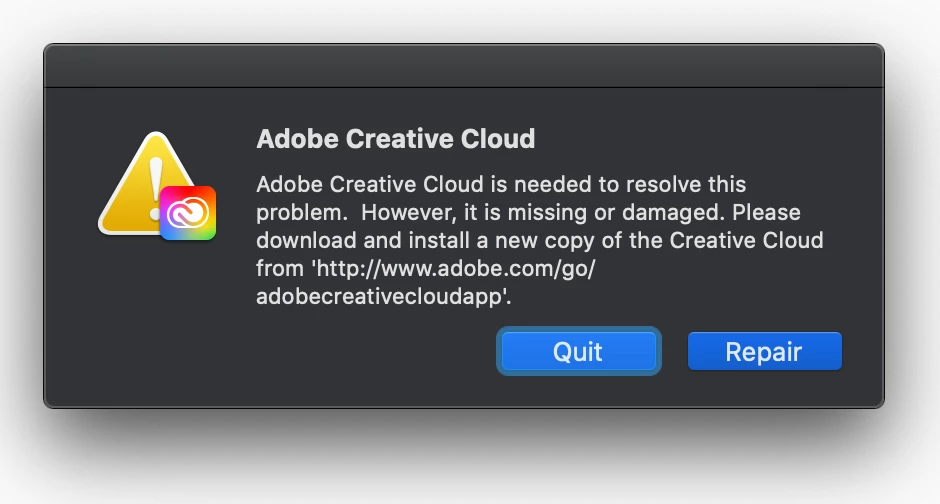This screenshot has width=940, height=504.
Task: Click the Creative Cloud rainbow logo badge
Action: (188, 212)
